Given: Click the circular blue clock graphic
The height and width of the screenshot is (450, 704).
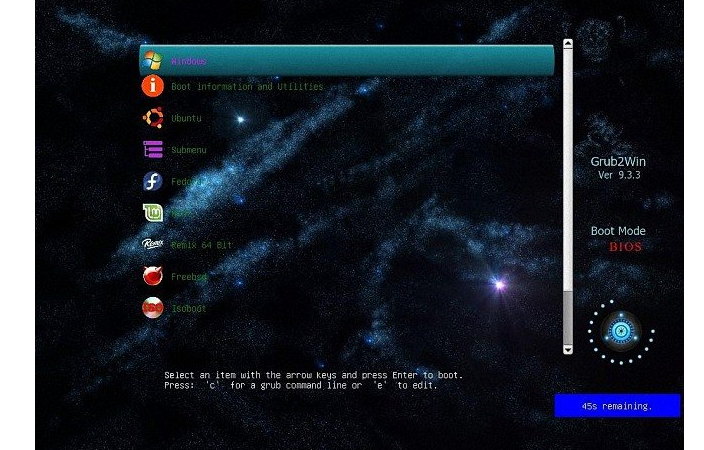Looking at the screenshot, I should pos(621,332).
